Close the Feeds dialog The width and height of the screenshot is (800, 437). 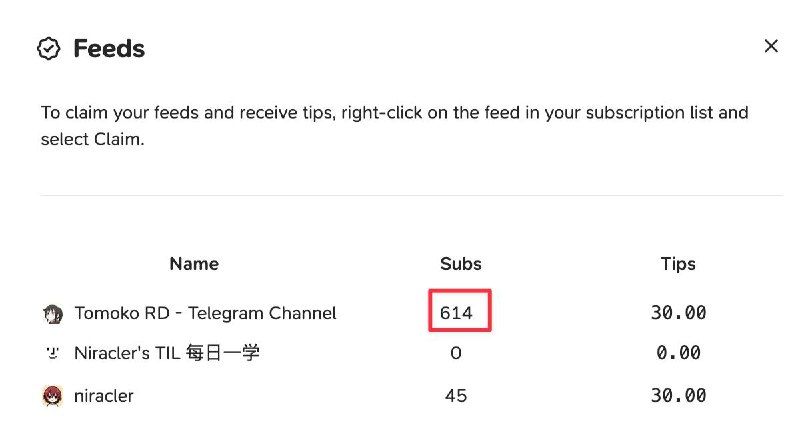coord(770,46)
